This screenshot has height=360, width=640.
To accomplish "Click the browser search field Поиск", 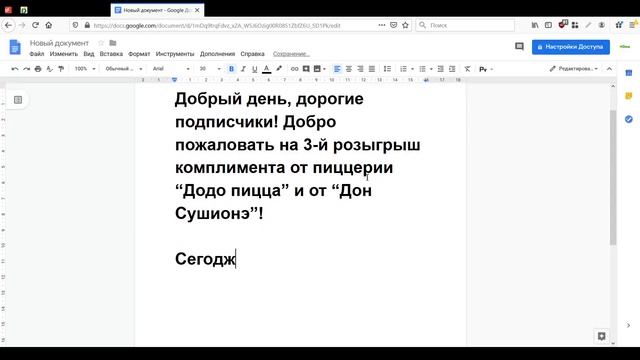I will (465, 25).
